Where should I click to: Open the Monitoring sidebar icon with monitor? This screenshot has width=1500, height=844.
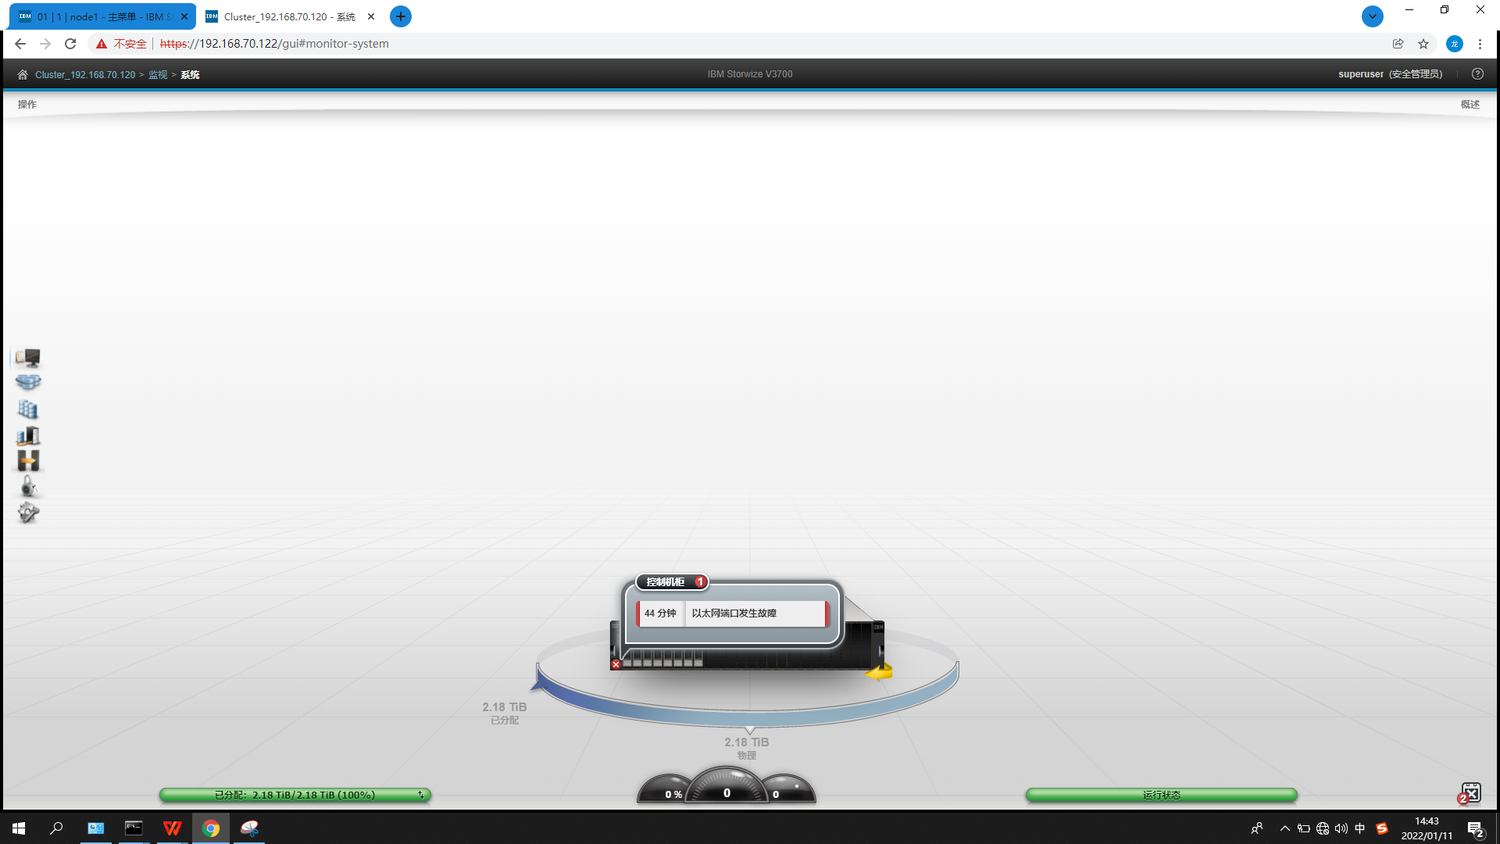28,358
